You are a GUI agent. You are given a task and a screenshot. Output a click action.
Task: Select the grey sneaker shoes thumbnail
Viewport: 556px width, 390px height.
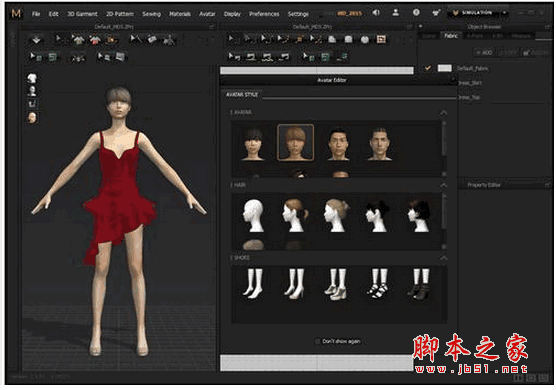click(x=337, y=284)
